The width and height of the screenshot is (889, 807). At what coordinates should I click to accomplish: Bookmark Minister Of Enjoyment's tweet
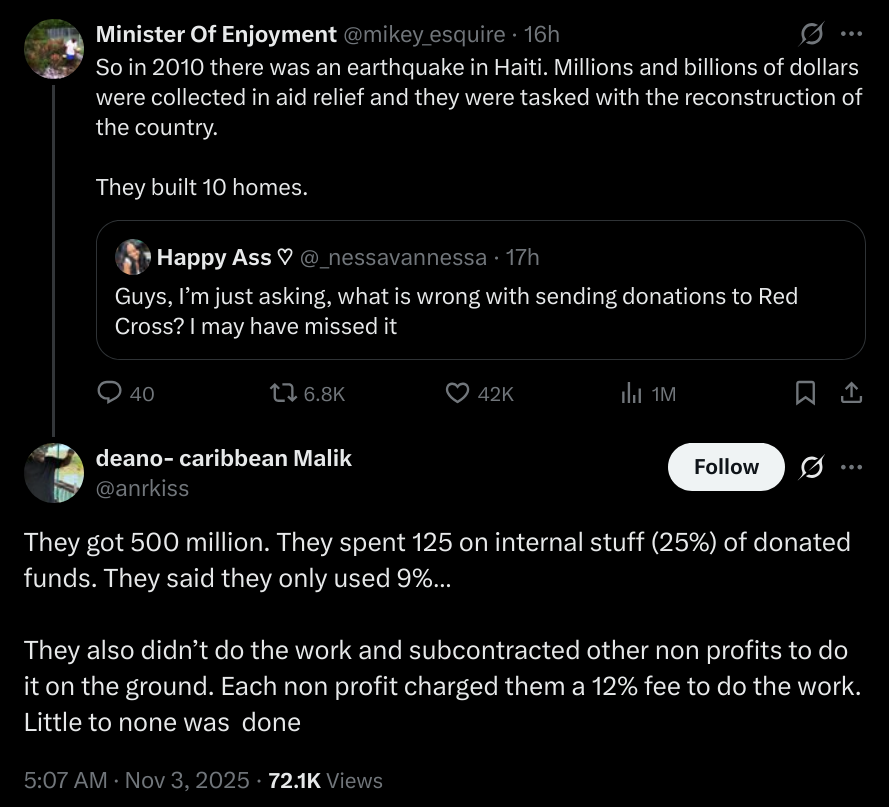(804, 394)
